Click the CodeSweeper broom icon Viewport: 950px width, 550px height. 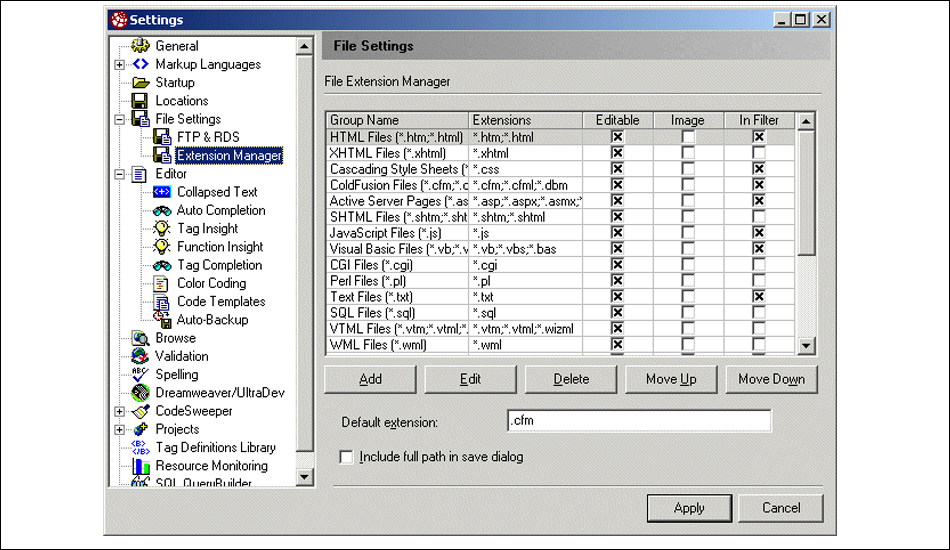point(141,411)
